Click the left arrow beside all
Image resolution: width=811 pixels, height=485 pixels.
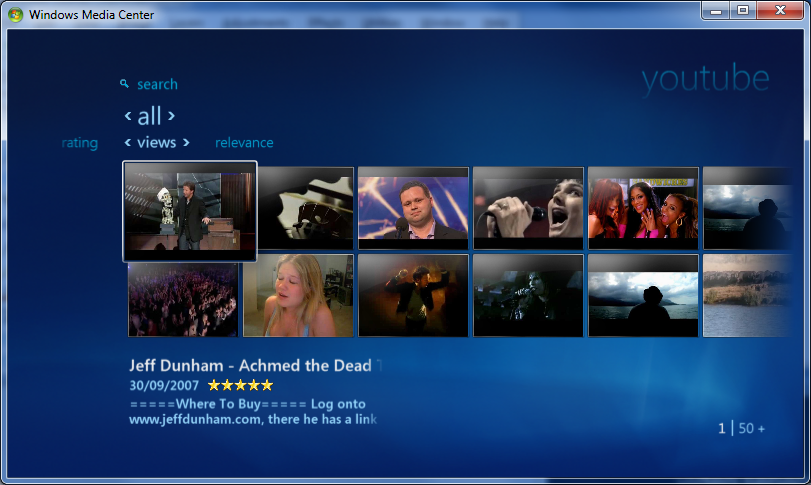[x=128, y=116]
